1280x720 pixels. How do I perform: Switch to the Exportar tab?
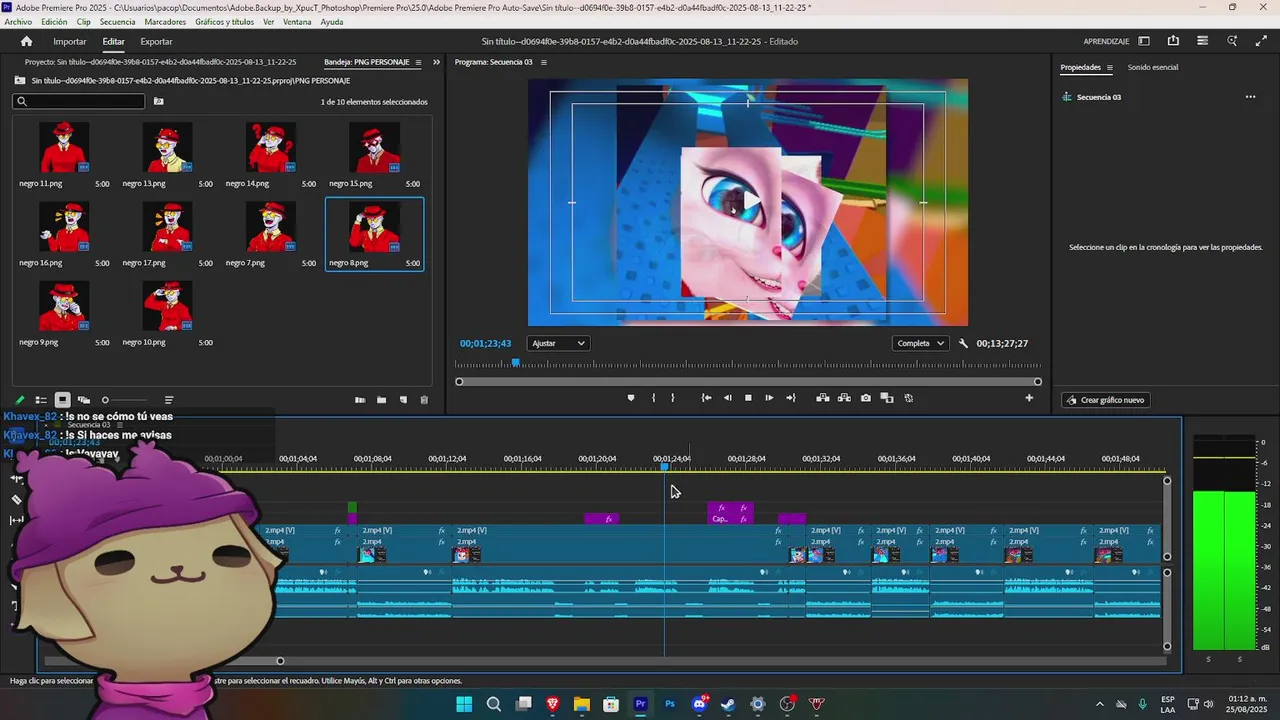pos(156,41)
